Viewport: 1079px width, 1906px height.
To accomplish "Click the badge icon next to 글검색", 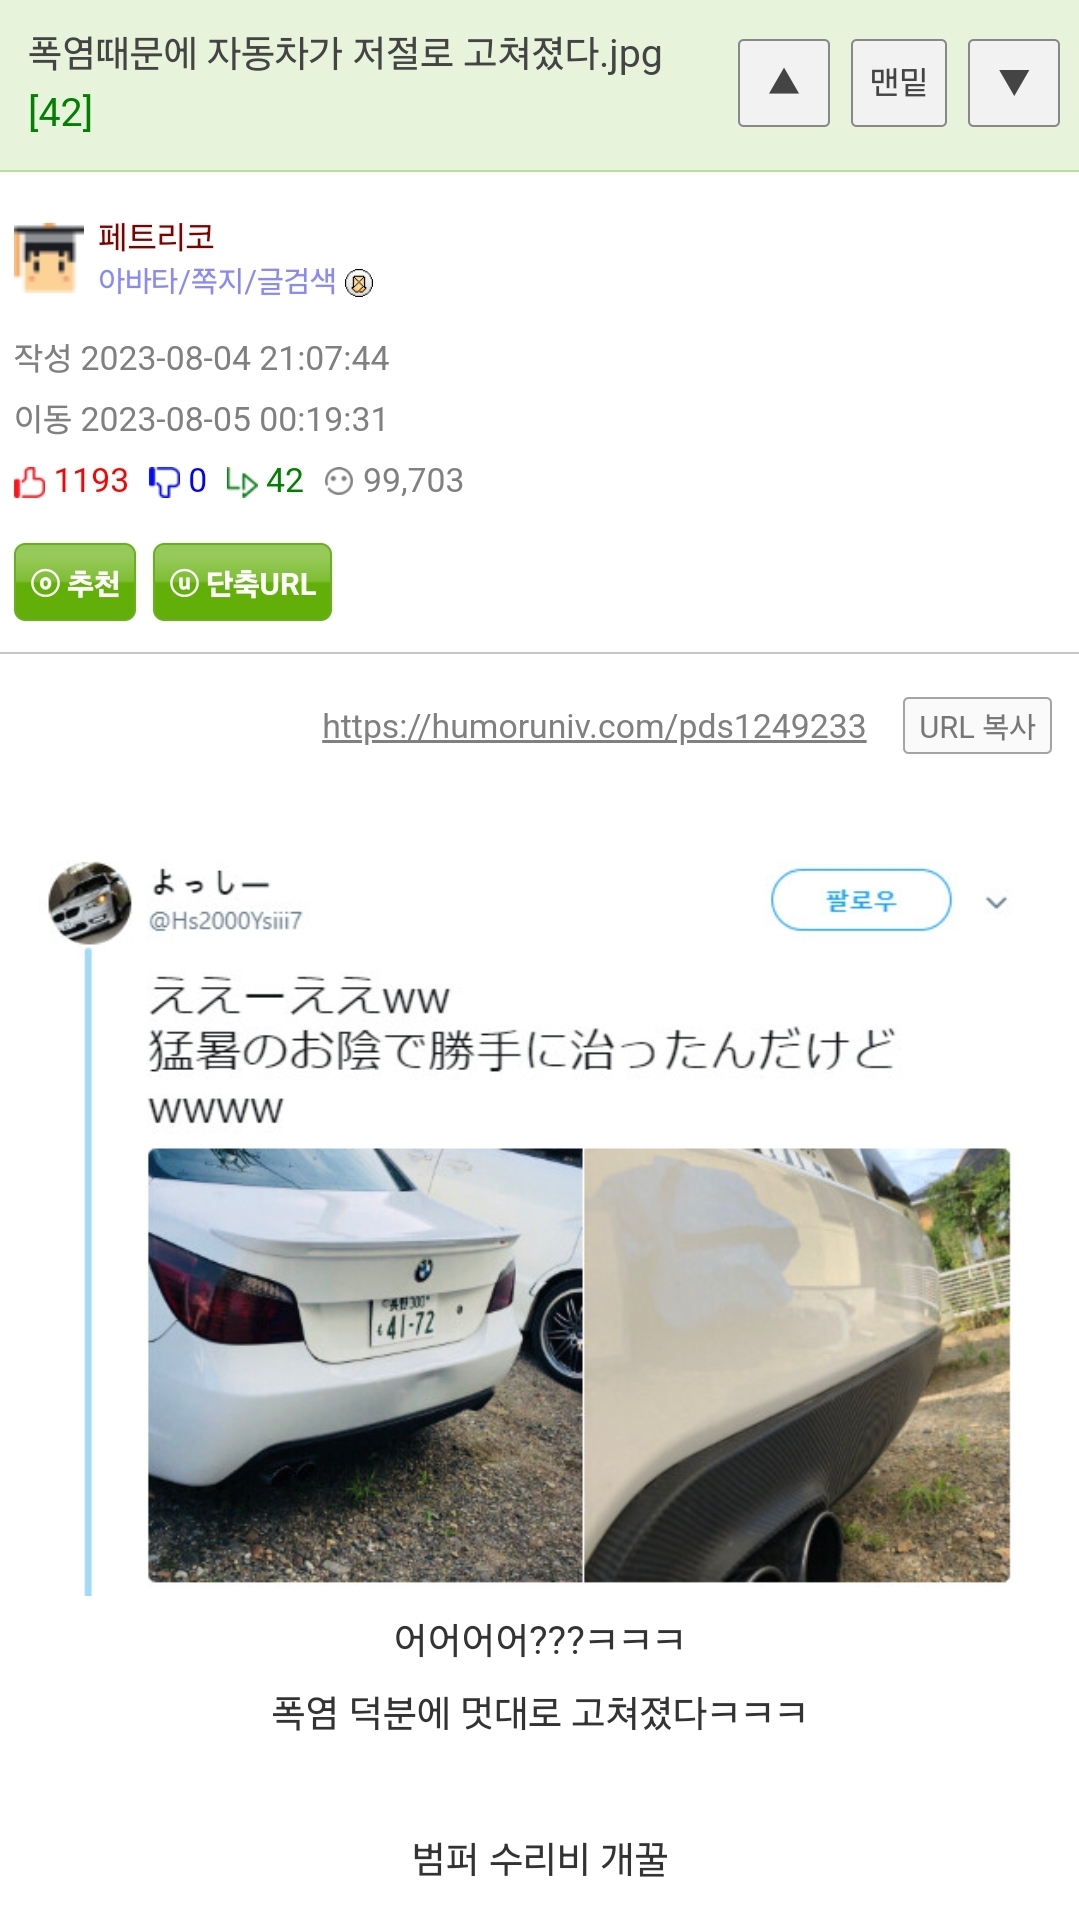I will pyautogui.click(x=359, y=284).
